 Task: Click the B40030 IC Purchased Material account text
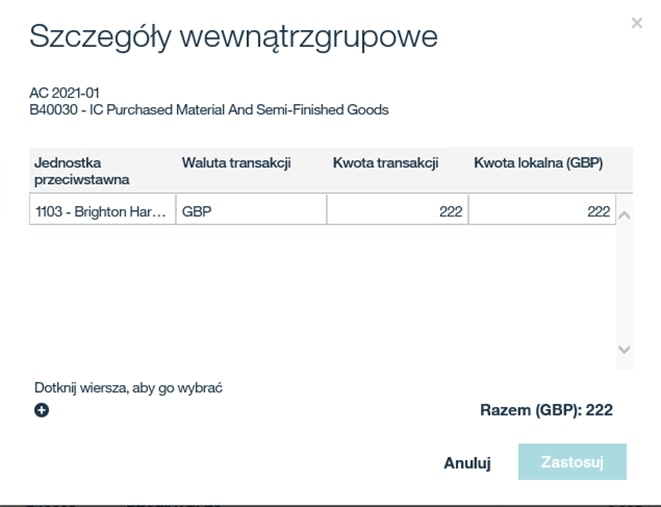(x=209, y=109)
